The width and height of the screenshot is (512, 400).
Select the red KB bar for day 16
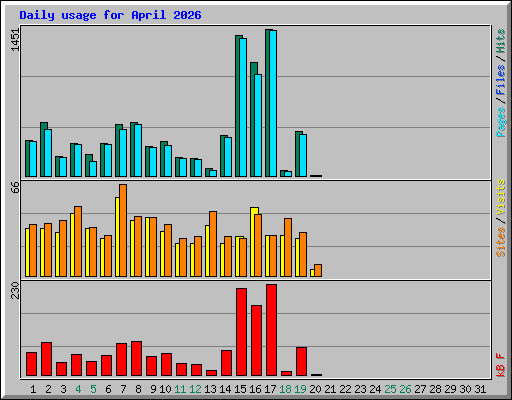pos(256,340)
